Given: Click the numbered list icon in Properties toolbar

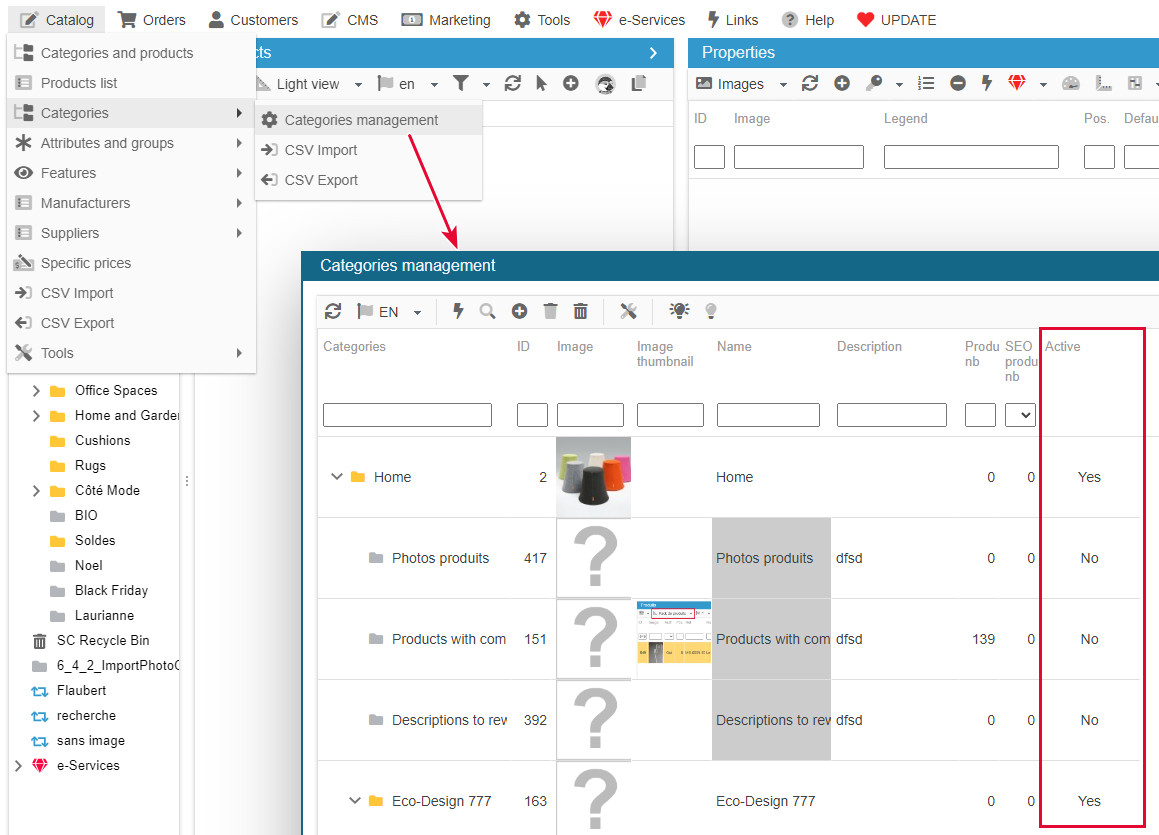Looking at the screenshot, I should [927, 84].
